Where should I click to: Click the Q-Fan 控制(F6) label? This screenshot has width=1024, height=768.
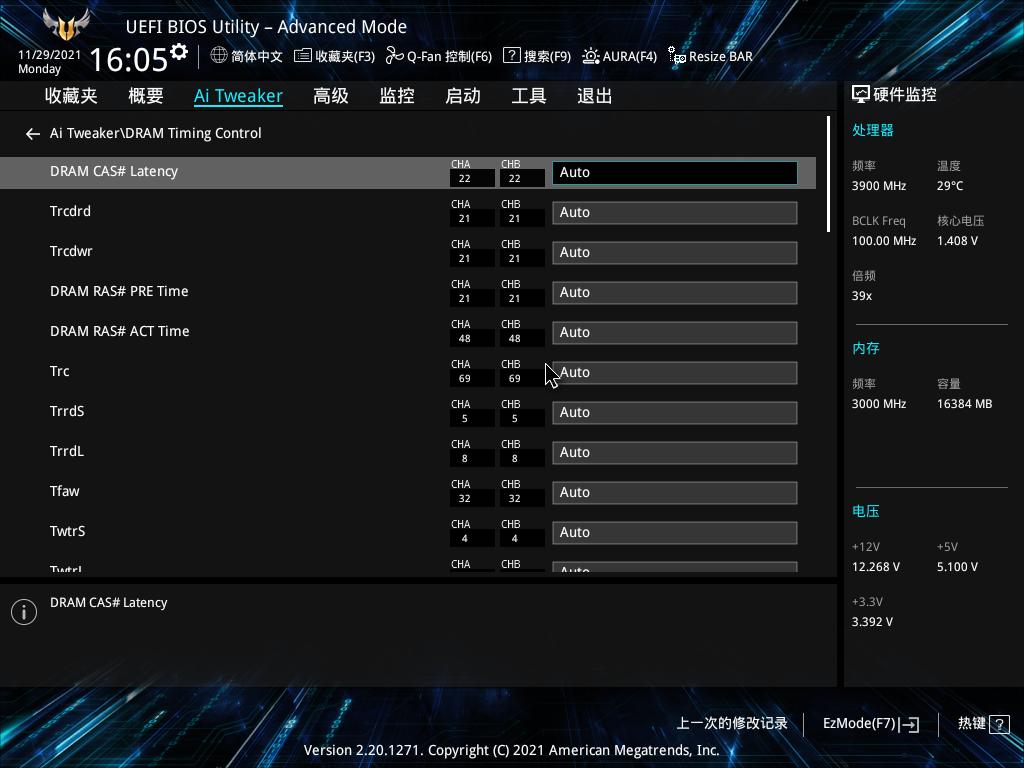(x=449, y=56)
